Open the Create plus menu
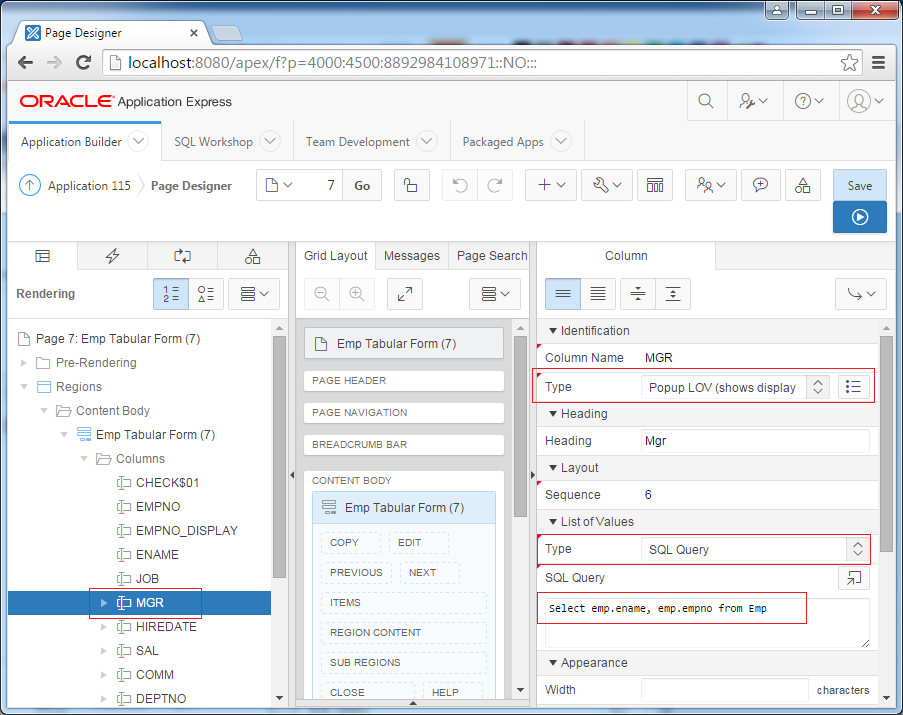The height and width of the screenshot is (715, 903). [551, 185]
